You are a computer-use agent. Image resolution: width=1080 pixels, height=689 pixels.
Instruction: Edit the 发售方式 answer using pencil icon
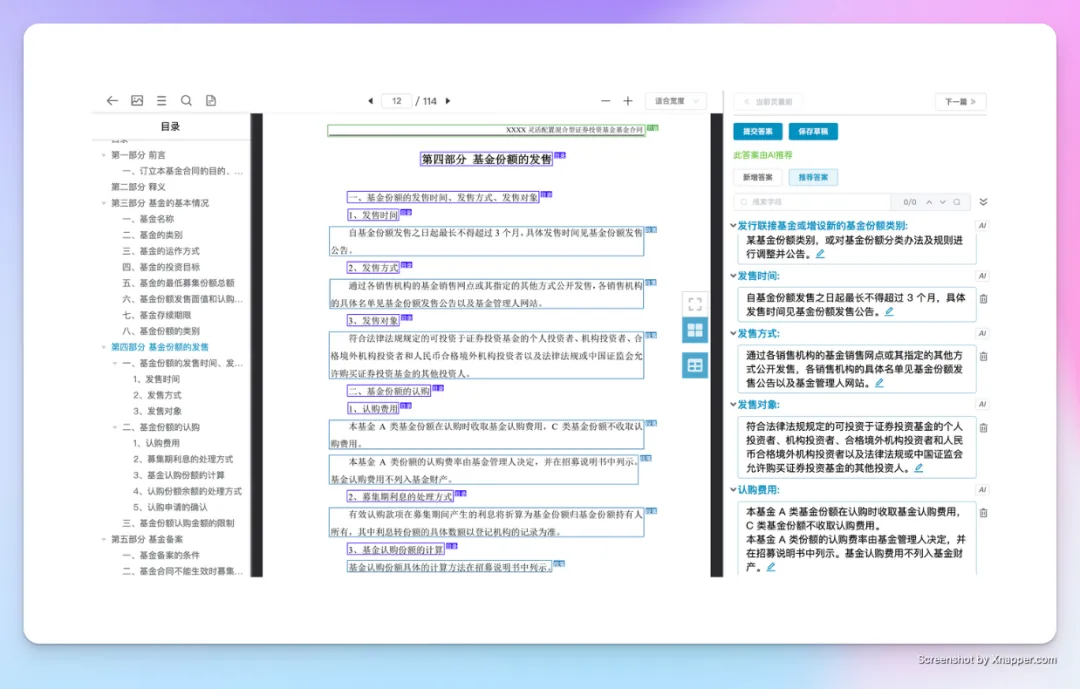point(879,382)
